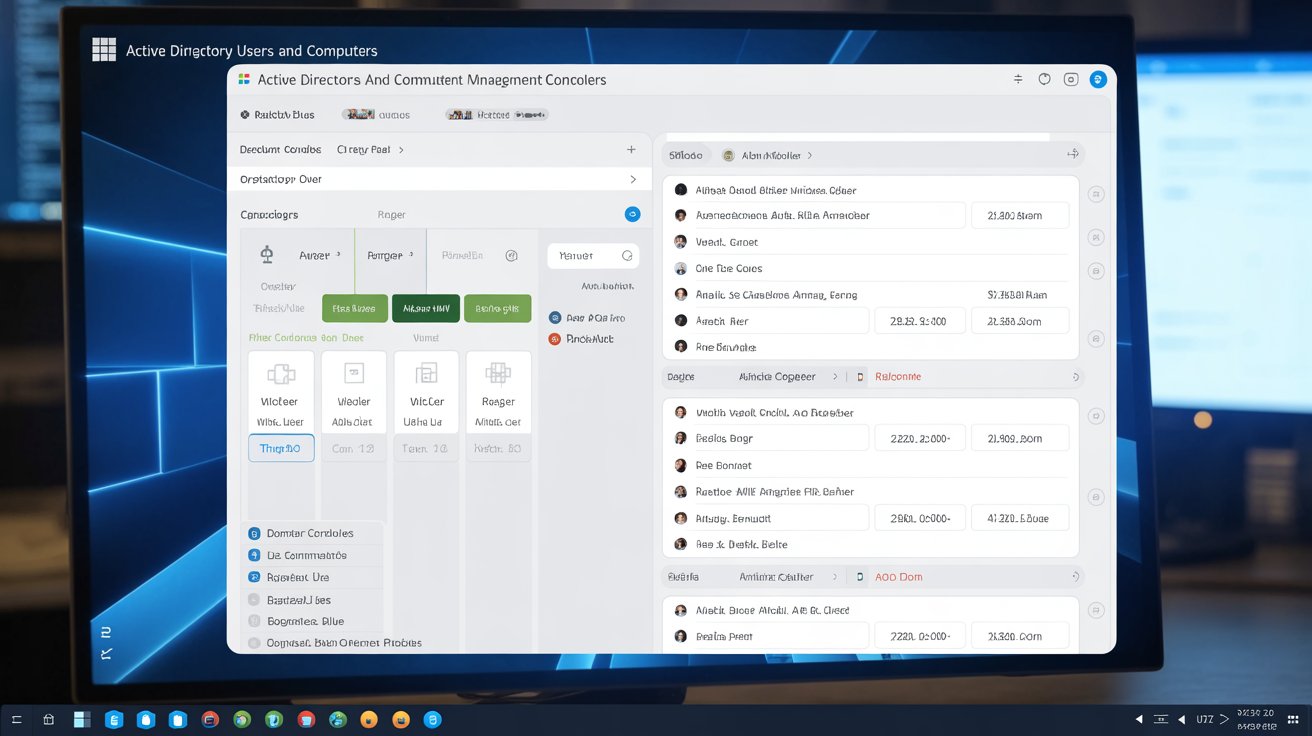Click the camera-shaped icon in window header
The height and width of the screenshot is (736, 1312).
click(1071, 80)
